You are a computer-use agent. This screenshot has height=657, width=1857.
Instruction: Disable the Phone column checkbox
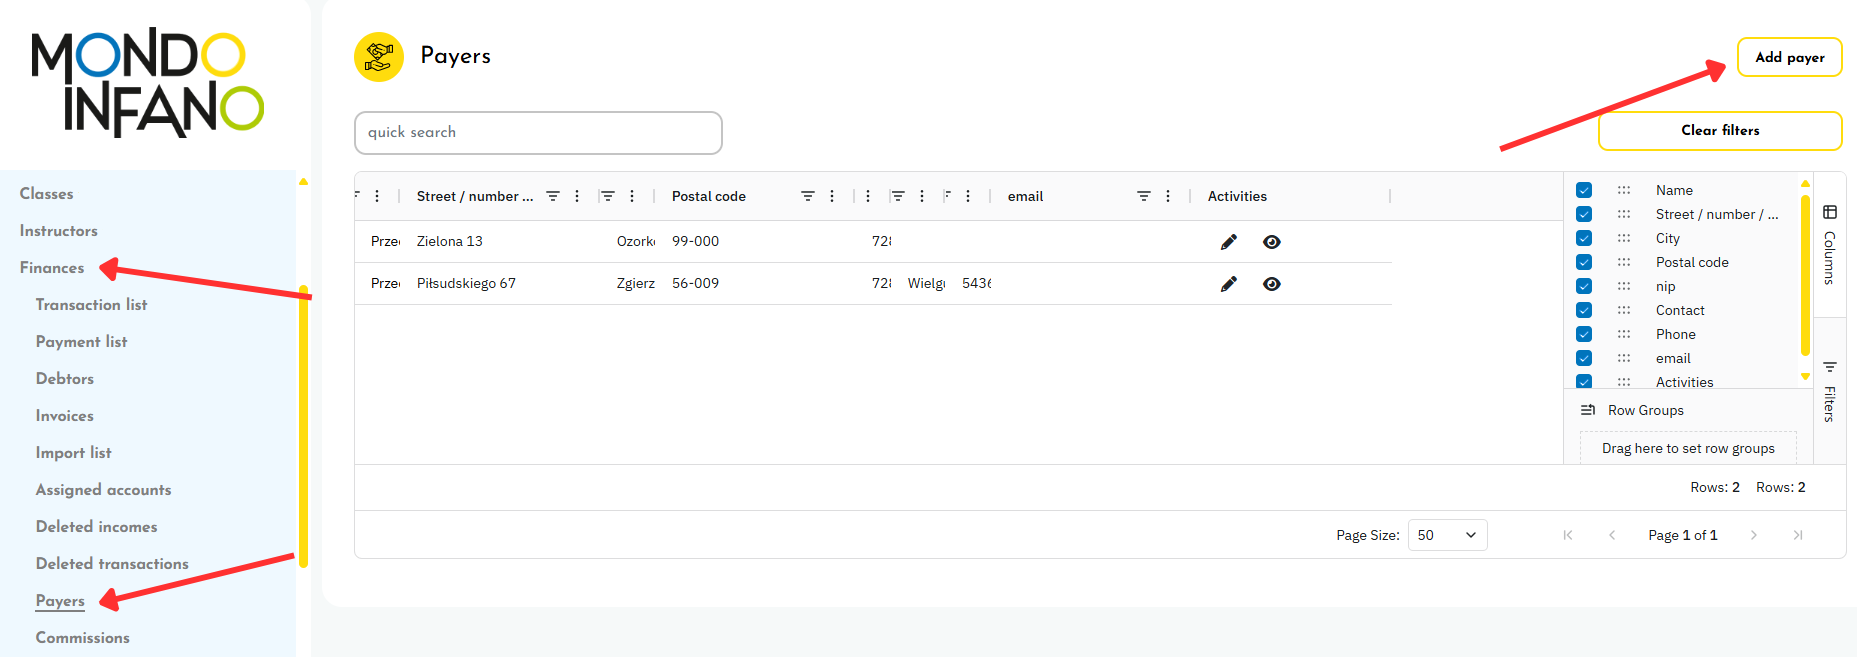(1584, 335)
